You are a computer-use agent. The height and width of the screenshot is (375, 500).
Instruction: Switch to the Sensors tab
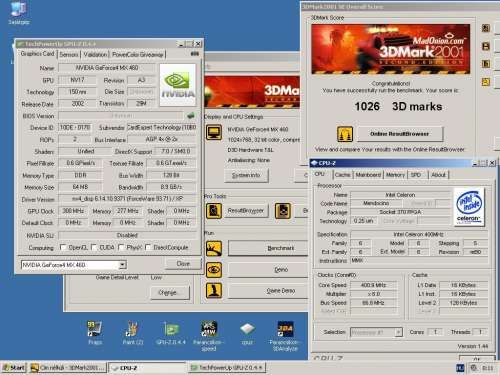click(x=69, y=54)
